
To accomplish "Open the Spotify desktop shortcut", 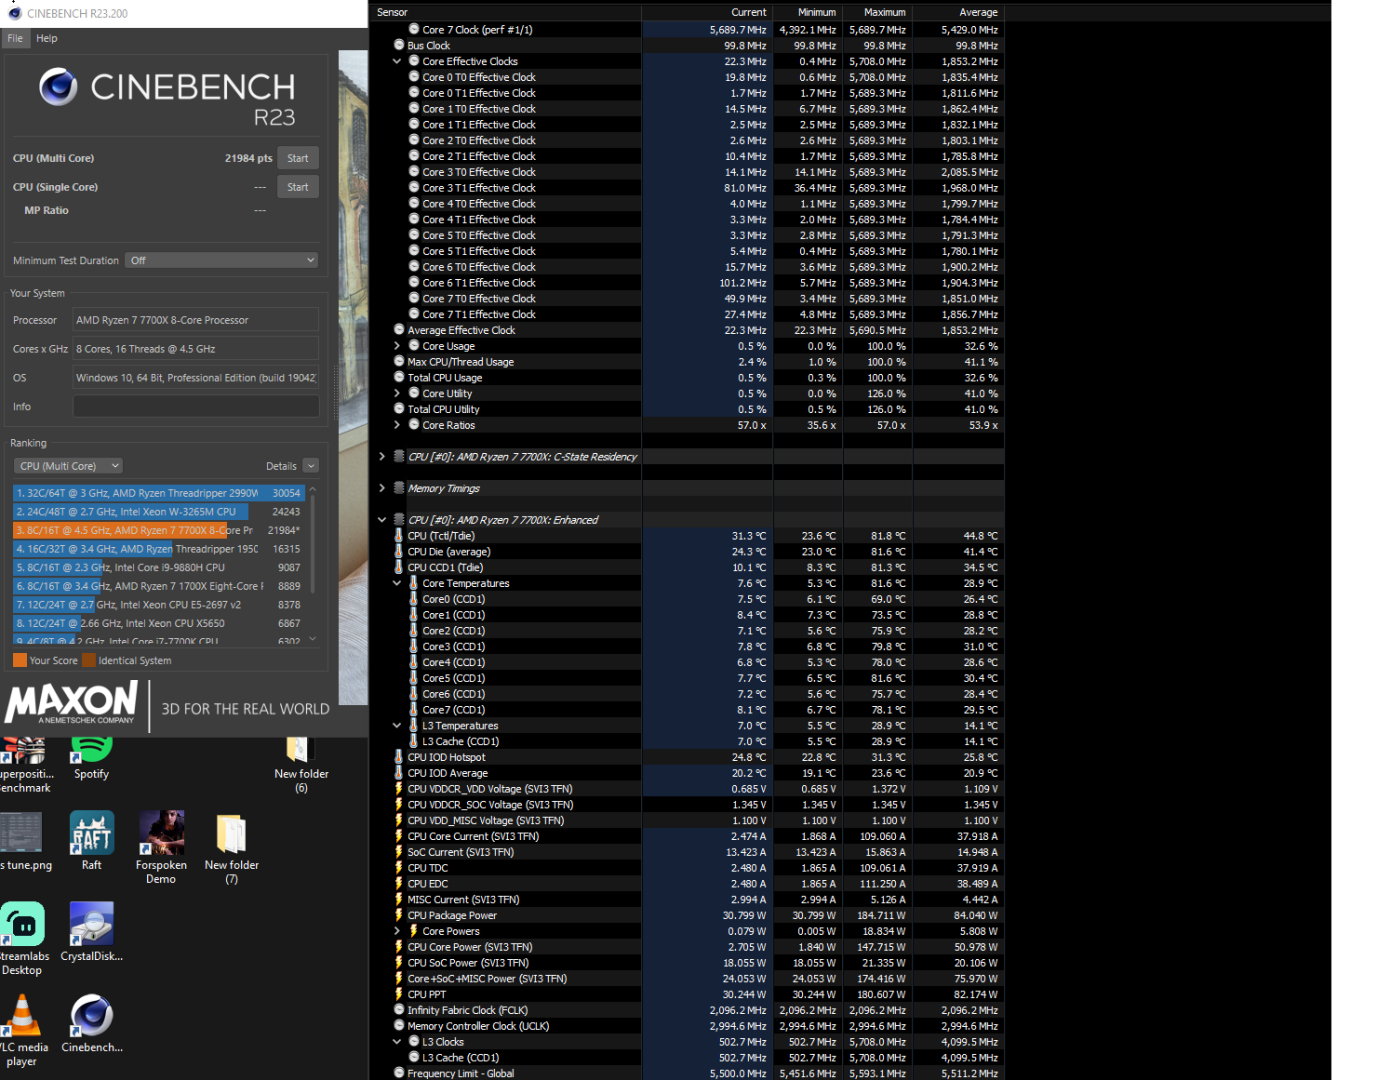I will pyautogui.click(x=91, y=757).
